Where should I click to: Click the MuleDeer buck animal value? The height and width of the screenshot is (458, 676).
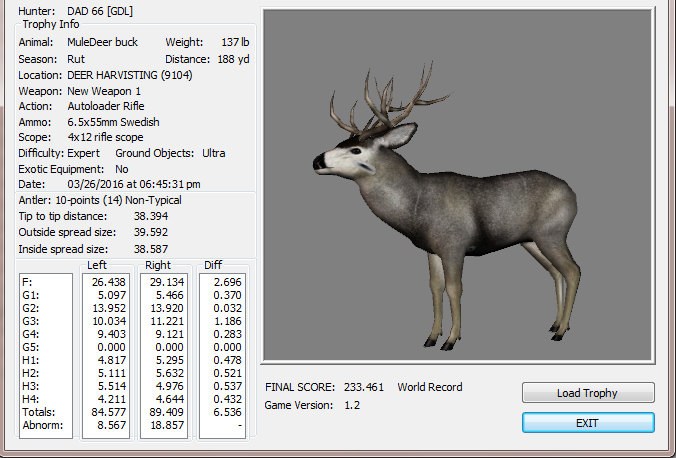[x=103, y=42]
